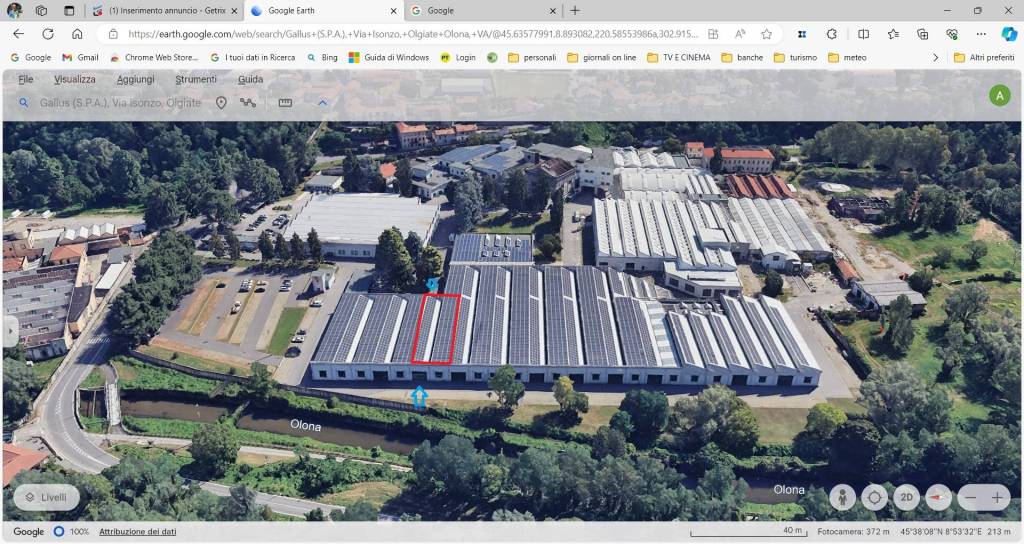1024x544 pixels.
Task: Open the Strumenti menu
Action: [195, 79]
